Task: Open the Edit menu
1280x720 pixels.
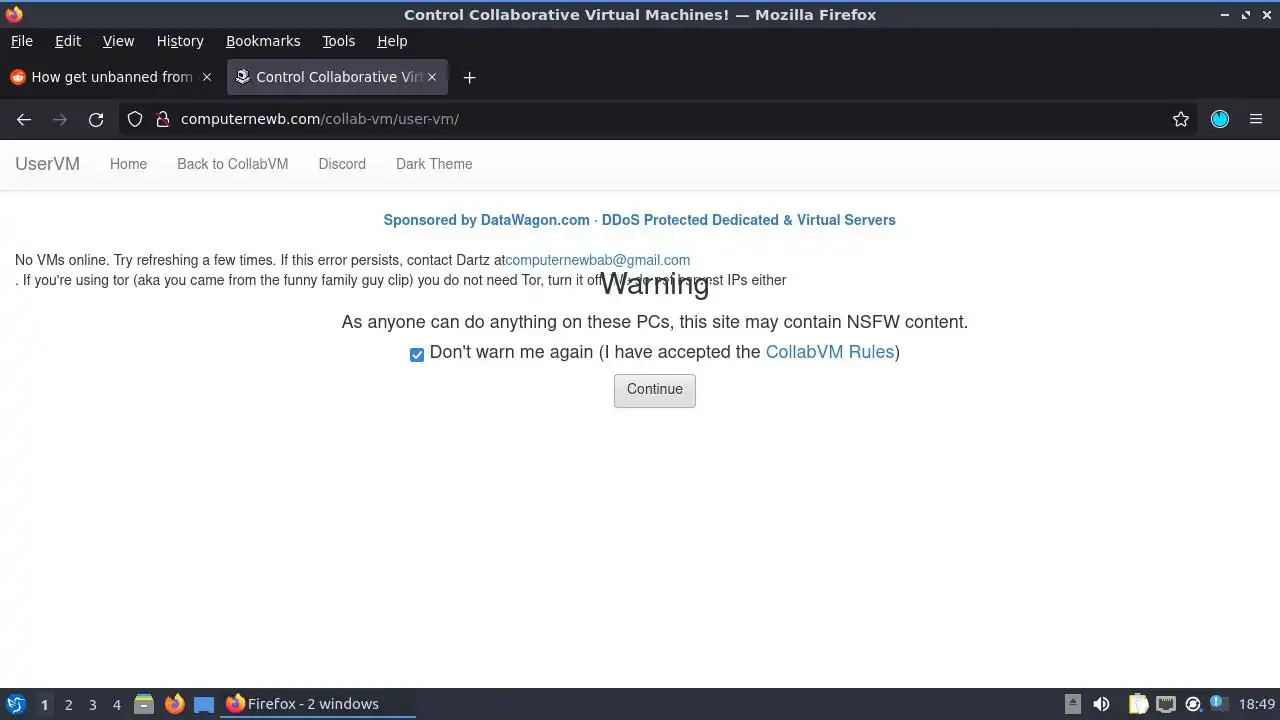Action: (68, 41)
